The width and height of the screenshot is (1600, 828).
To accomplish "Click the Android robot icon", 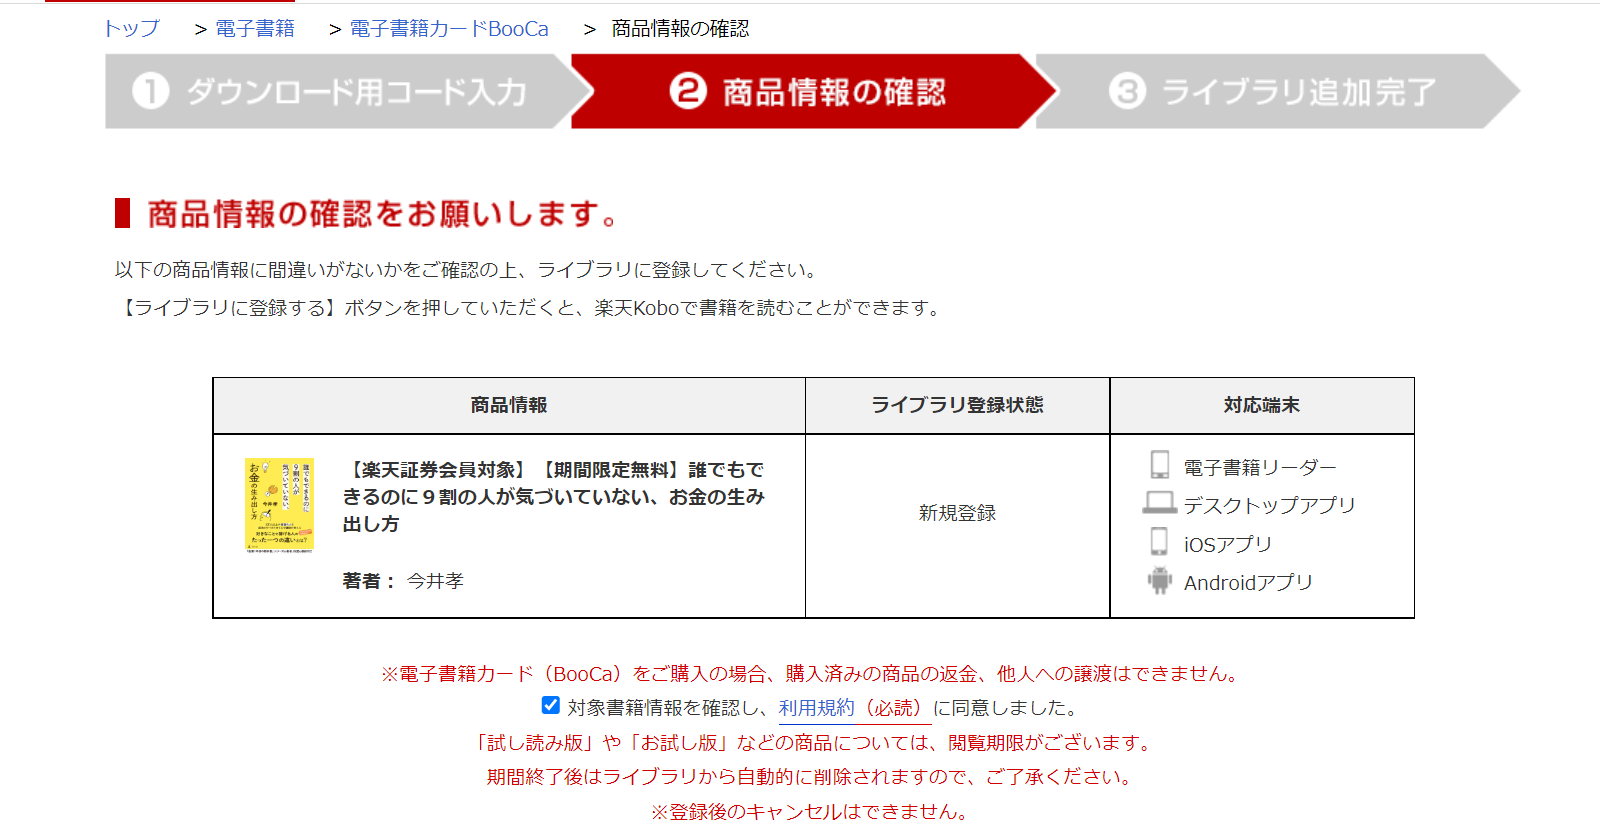I will 1160,580.
